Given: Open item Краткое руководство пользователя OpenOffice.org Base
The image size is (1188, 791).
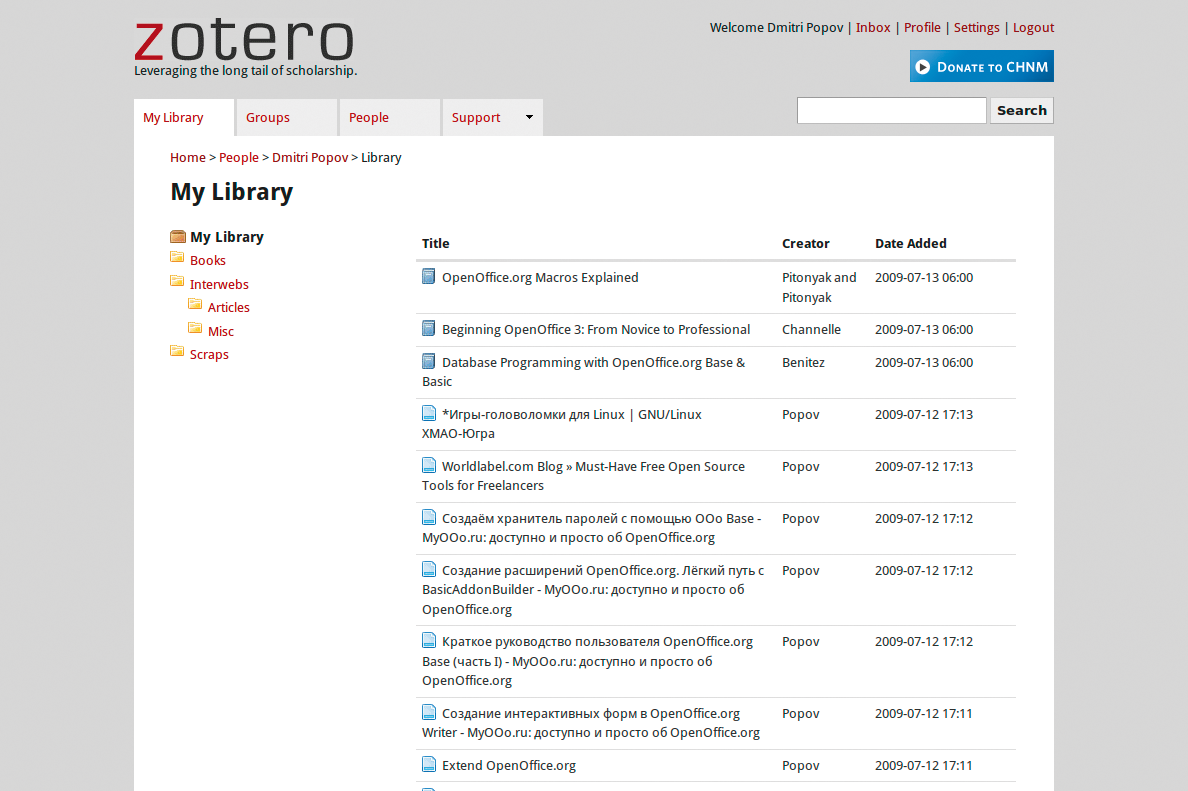Looking at the screenshot, I should point(587,661).
